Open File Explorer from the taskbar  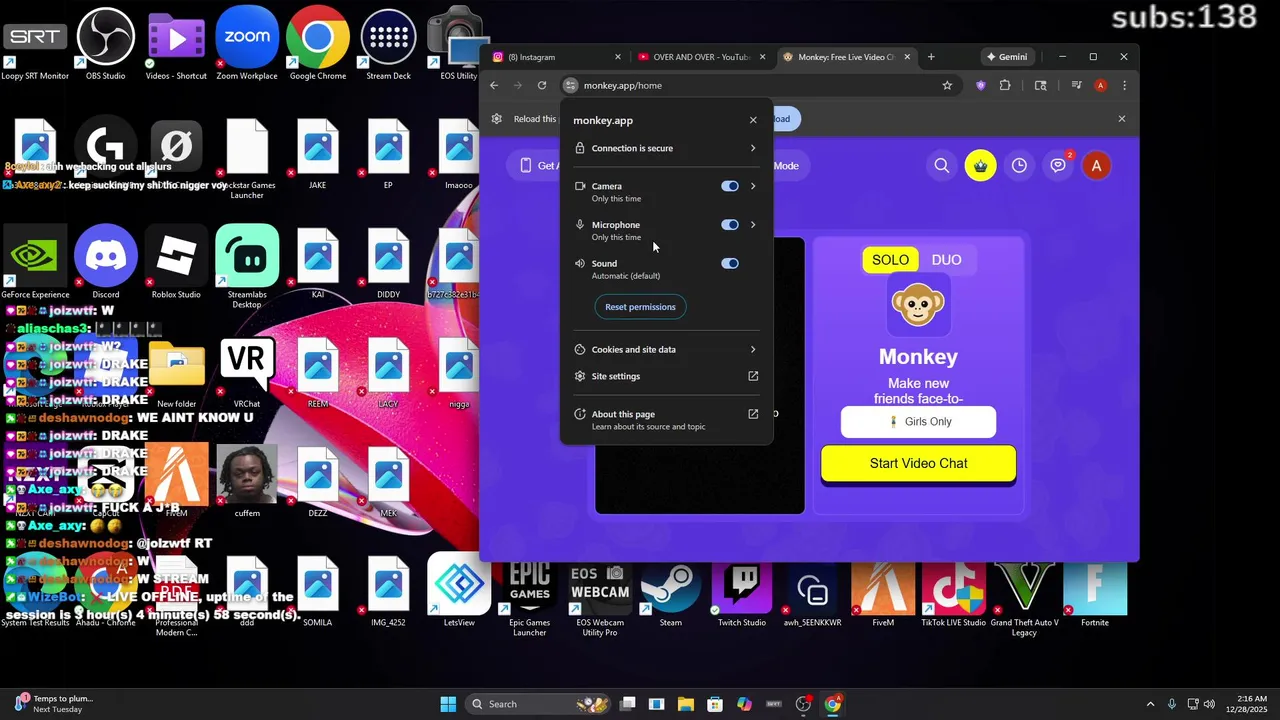pos(686,704)
